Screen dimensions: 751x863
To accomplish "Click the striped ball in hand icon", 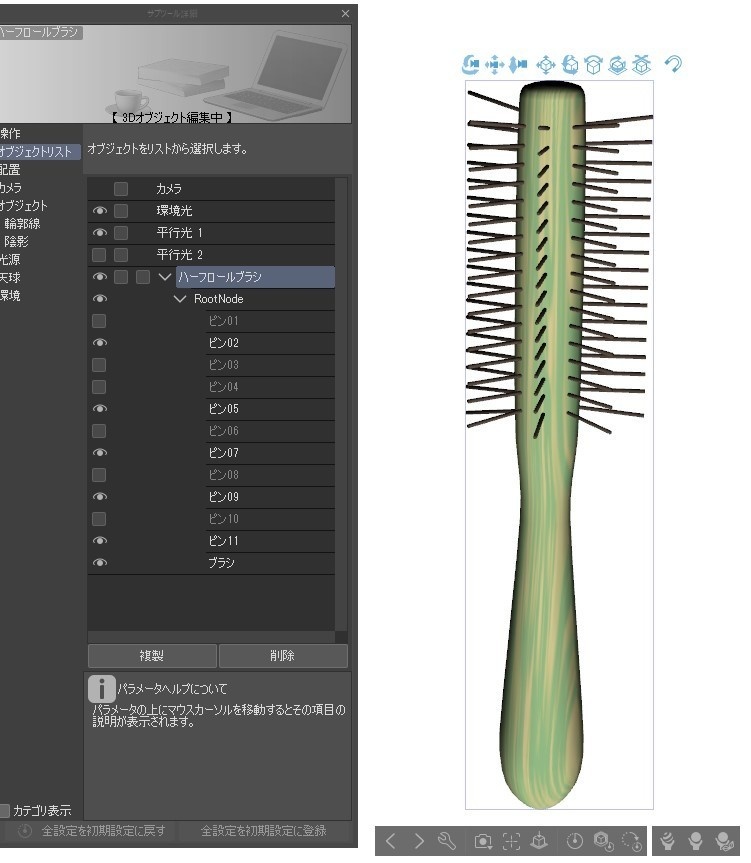I will click(x=667, y=841).
